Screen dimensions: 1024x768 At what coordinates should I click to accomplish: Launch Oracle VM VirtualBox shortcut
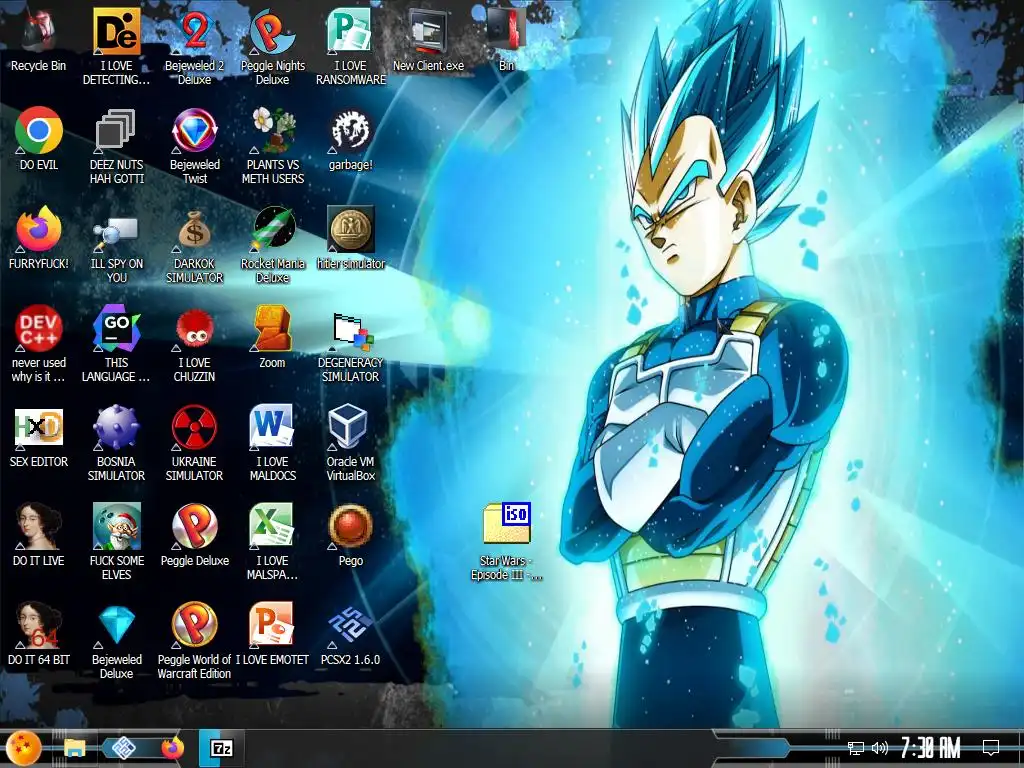pos(351,443)
